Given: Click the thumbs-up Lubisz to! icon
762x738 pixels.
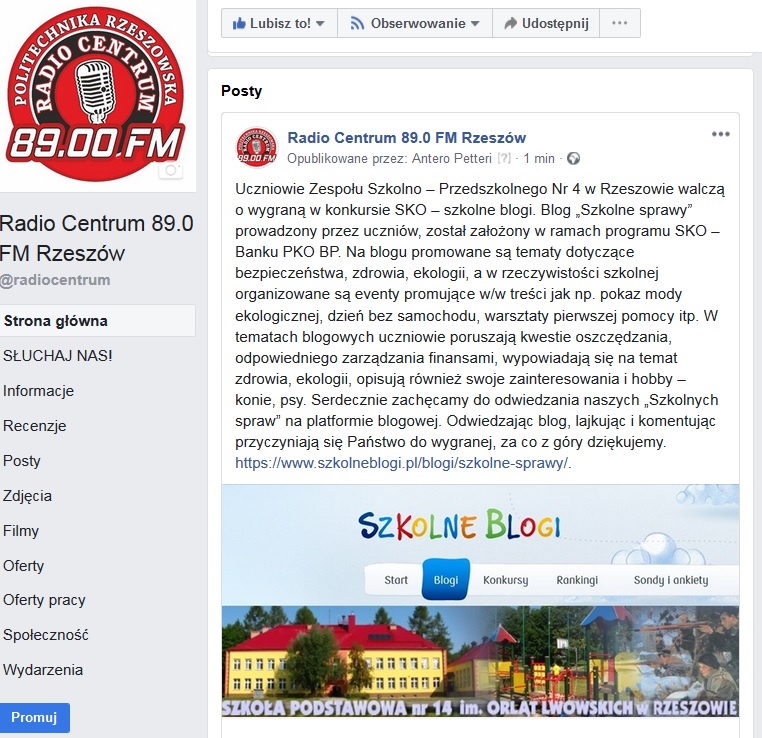Looking at the screenshot, I should pos(239,23).
